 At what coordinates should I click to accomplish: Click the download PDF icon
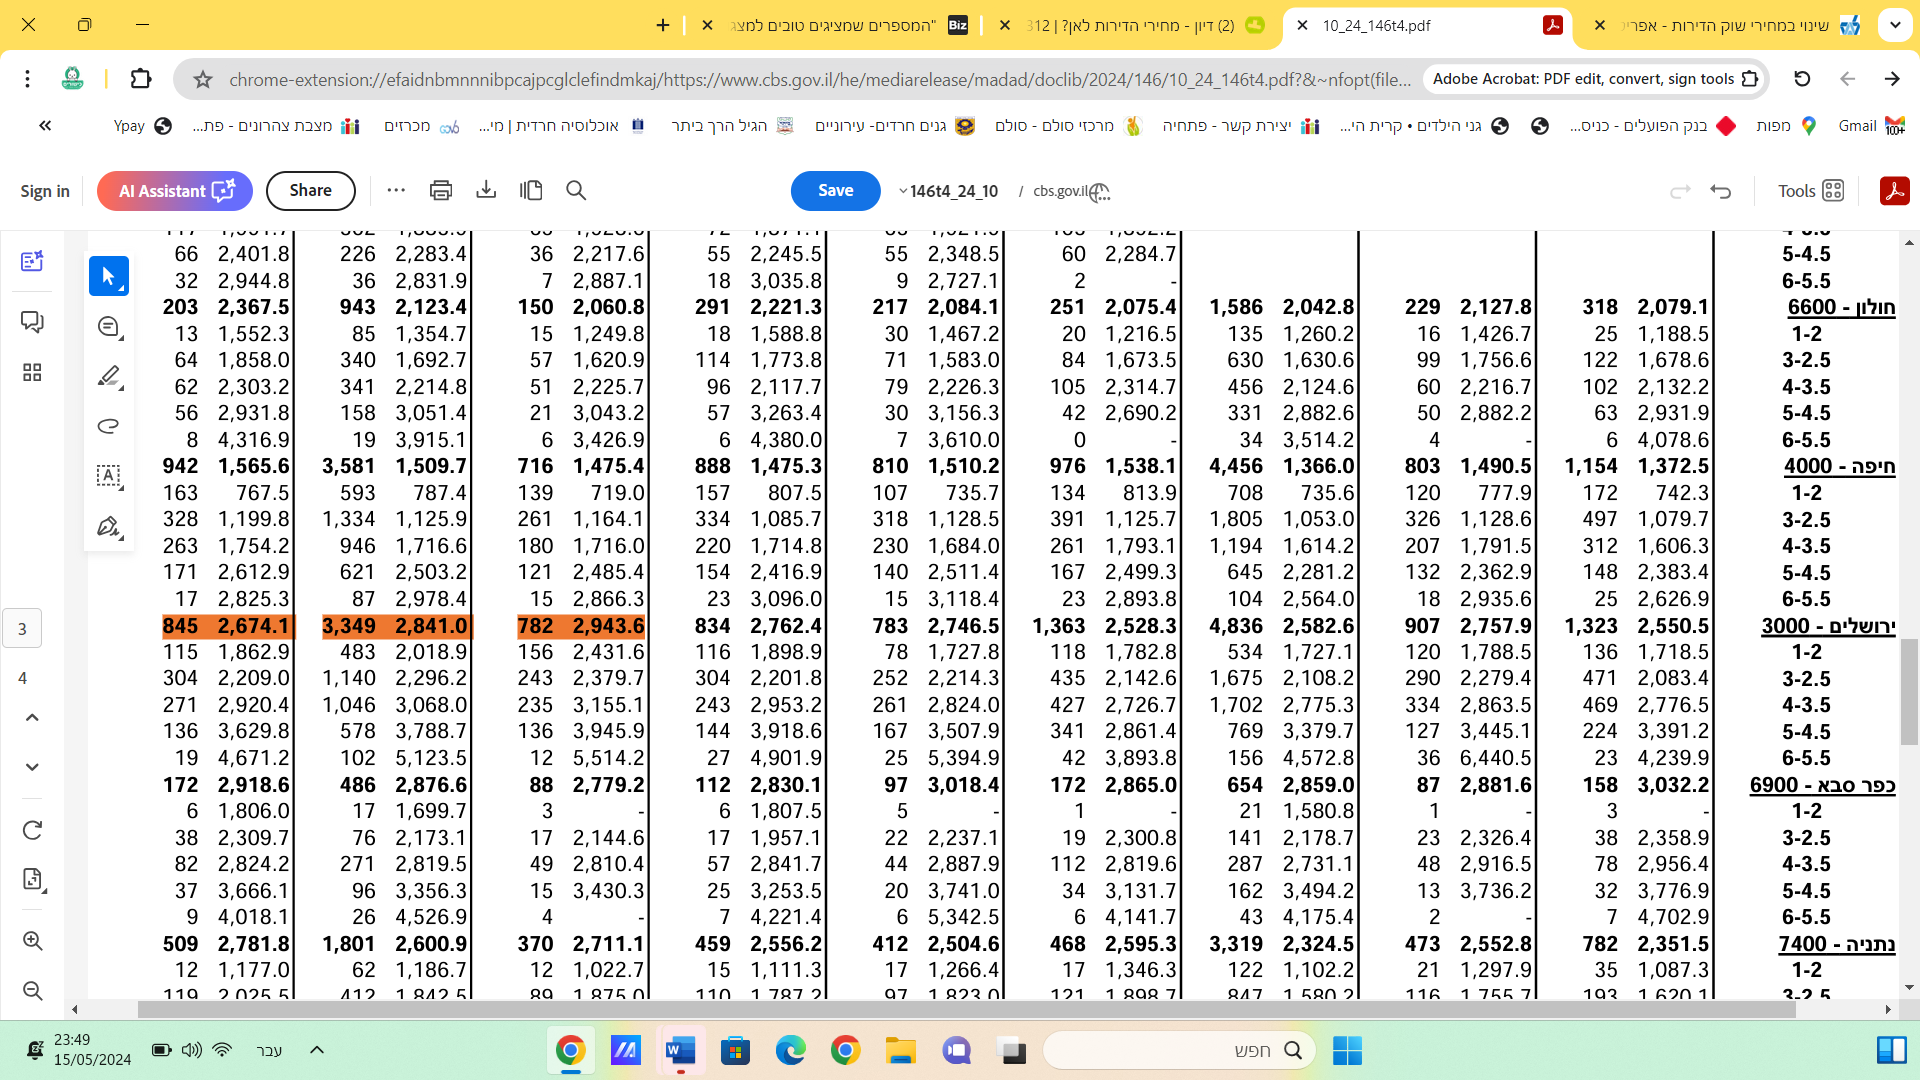point(486,190)
